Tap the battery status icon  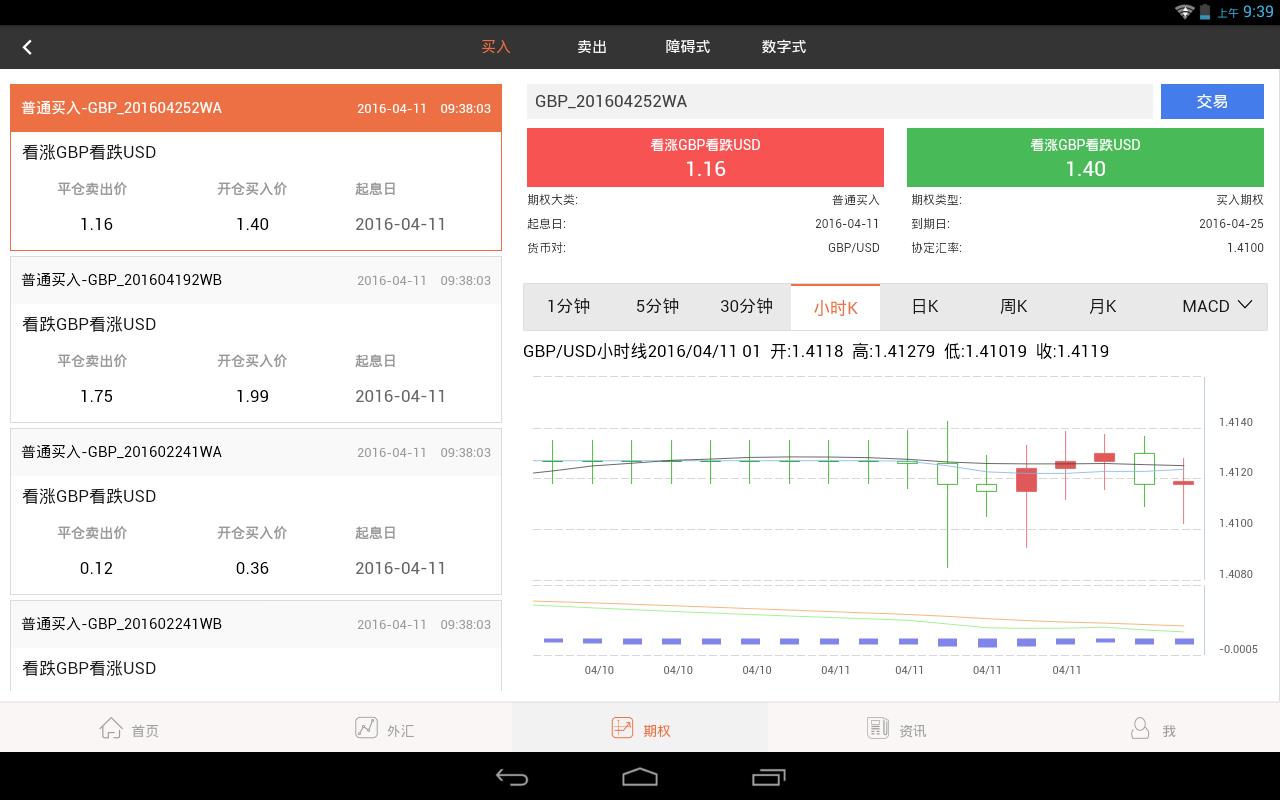[1205, 12]
